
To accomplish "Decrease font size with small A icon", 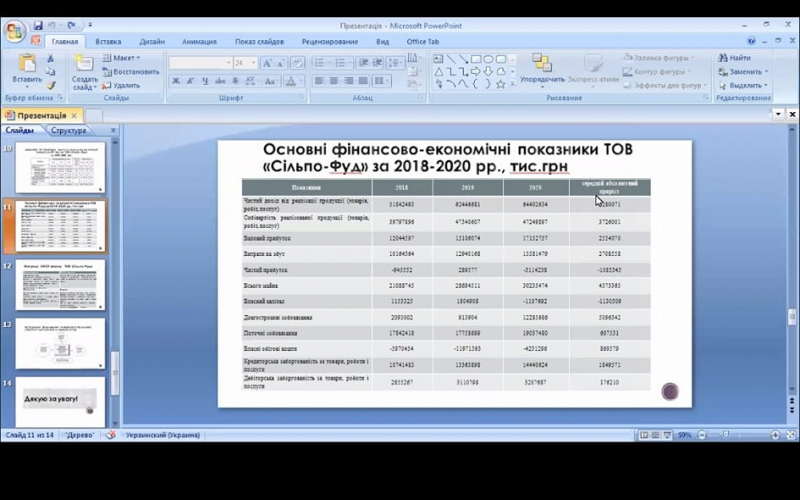I will [x=281, y=63].
